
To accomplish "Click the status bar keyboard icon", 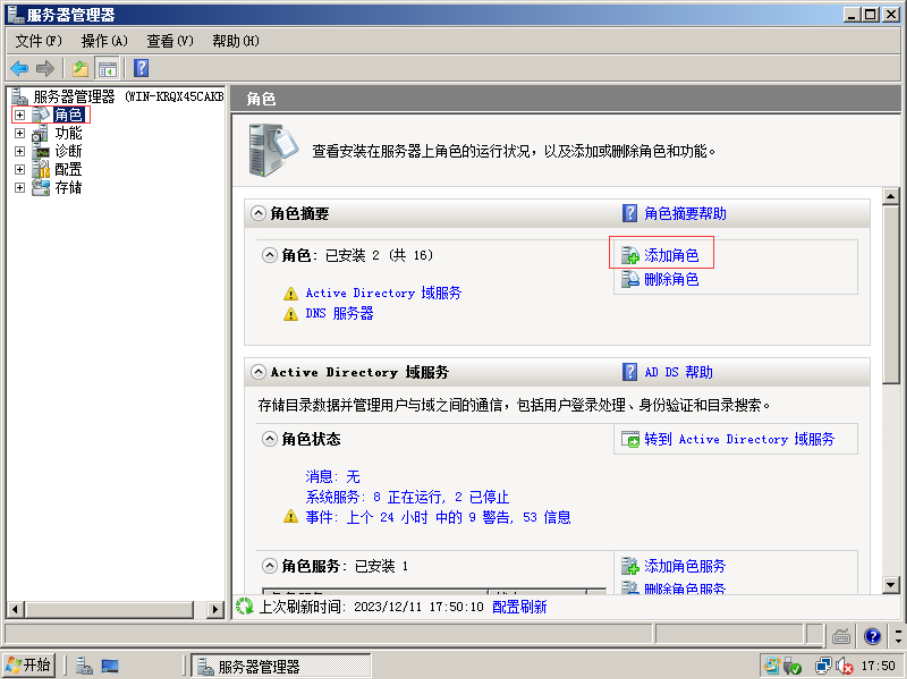I will pos(841,637).
